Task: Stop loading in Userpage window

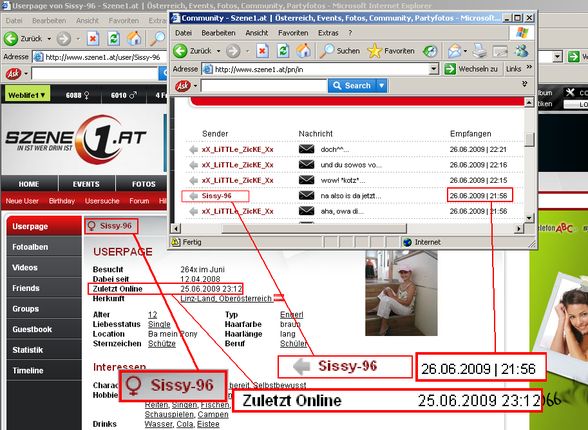Action: click(x=93, y=38)
